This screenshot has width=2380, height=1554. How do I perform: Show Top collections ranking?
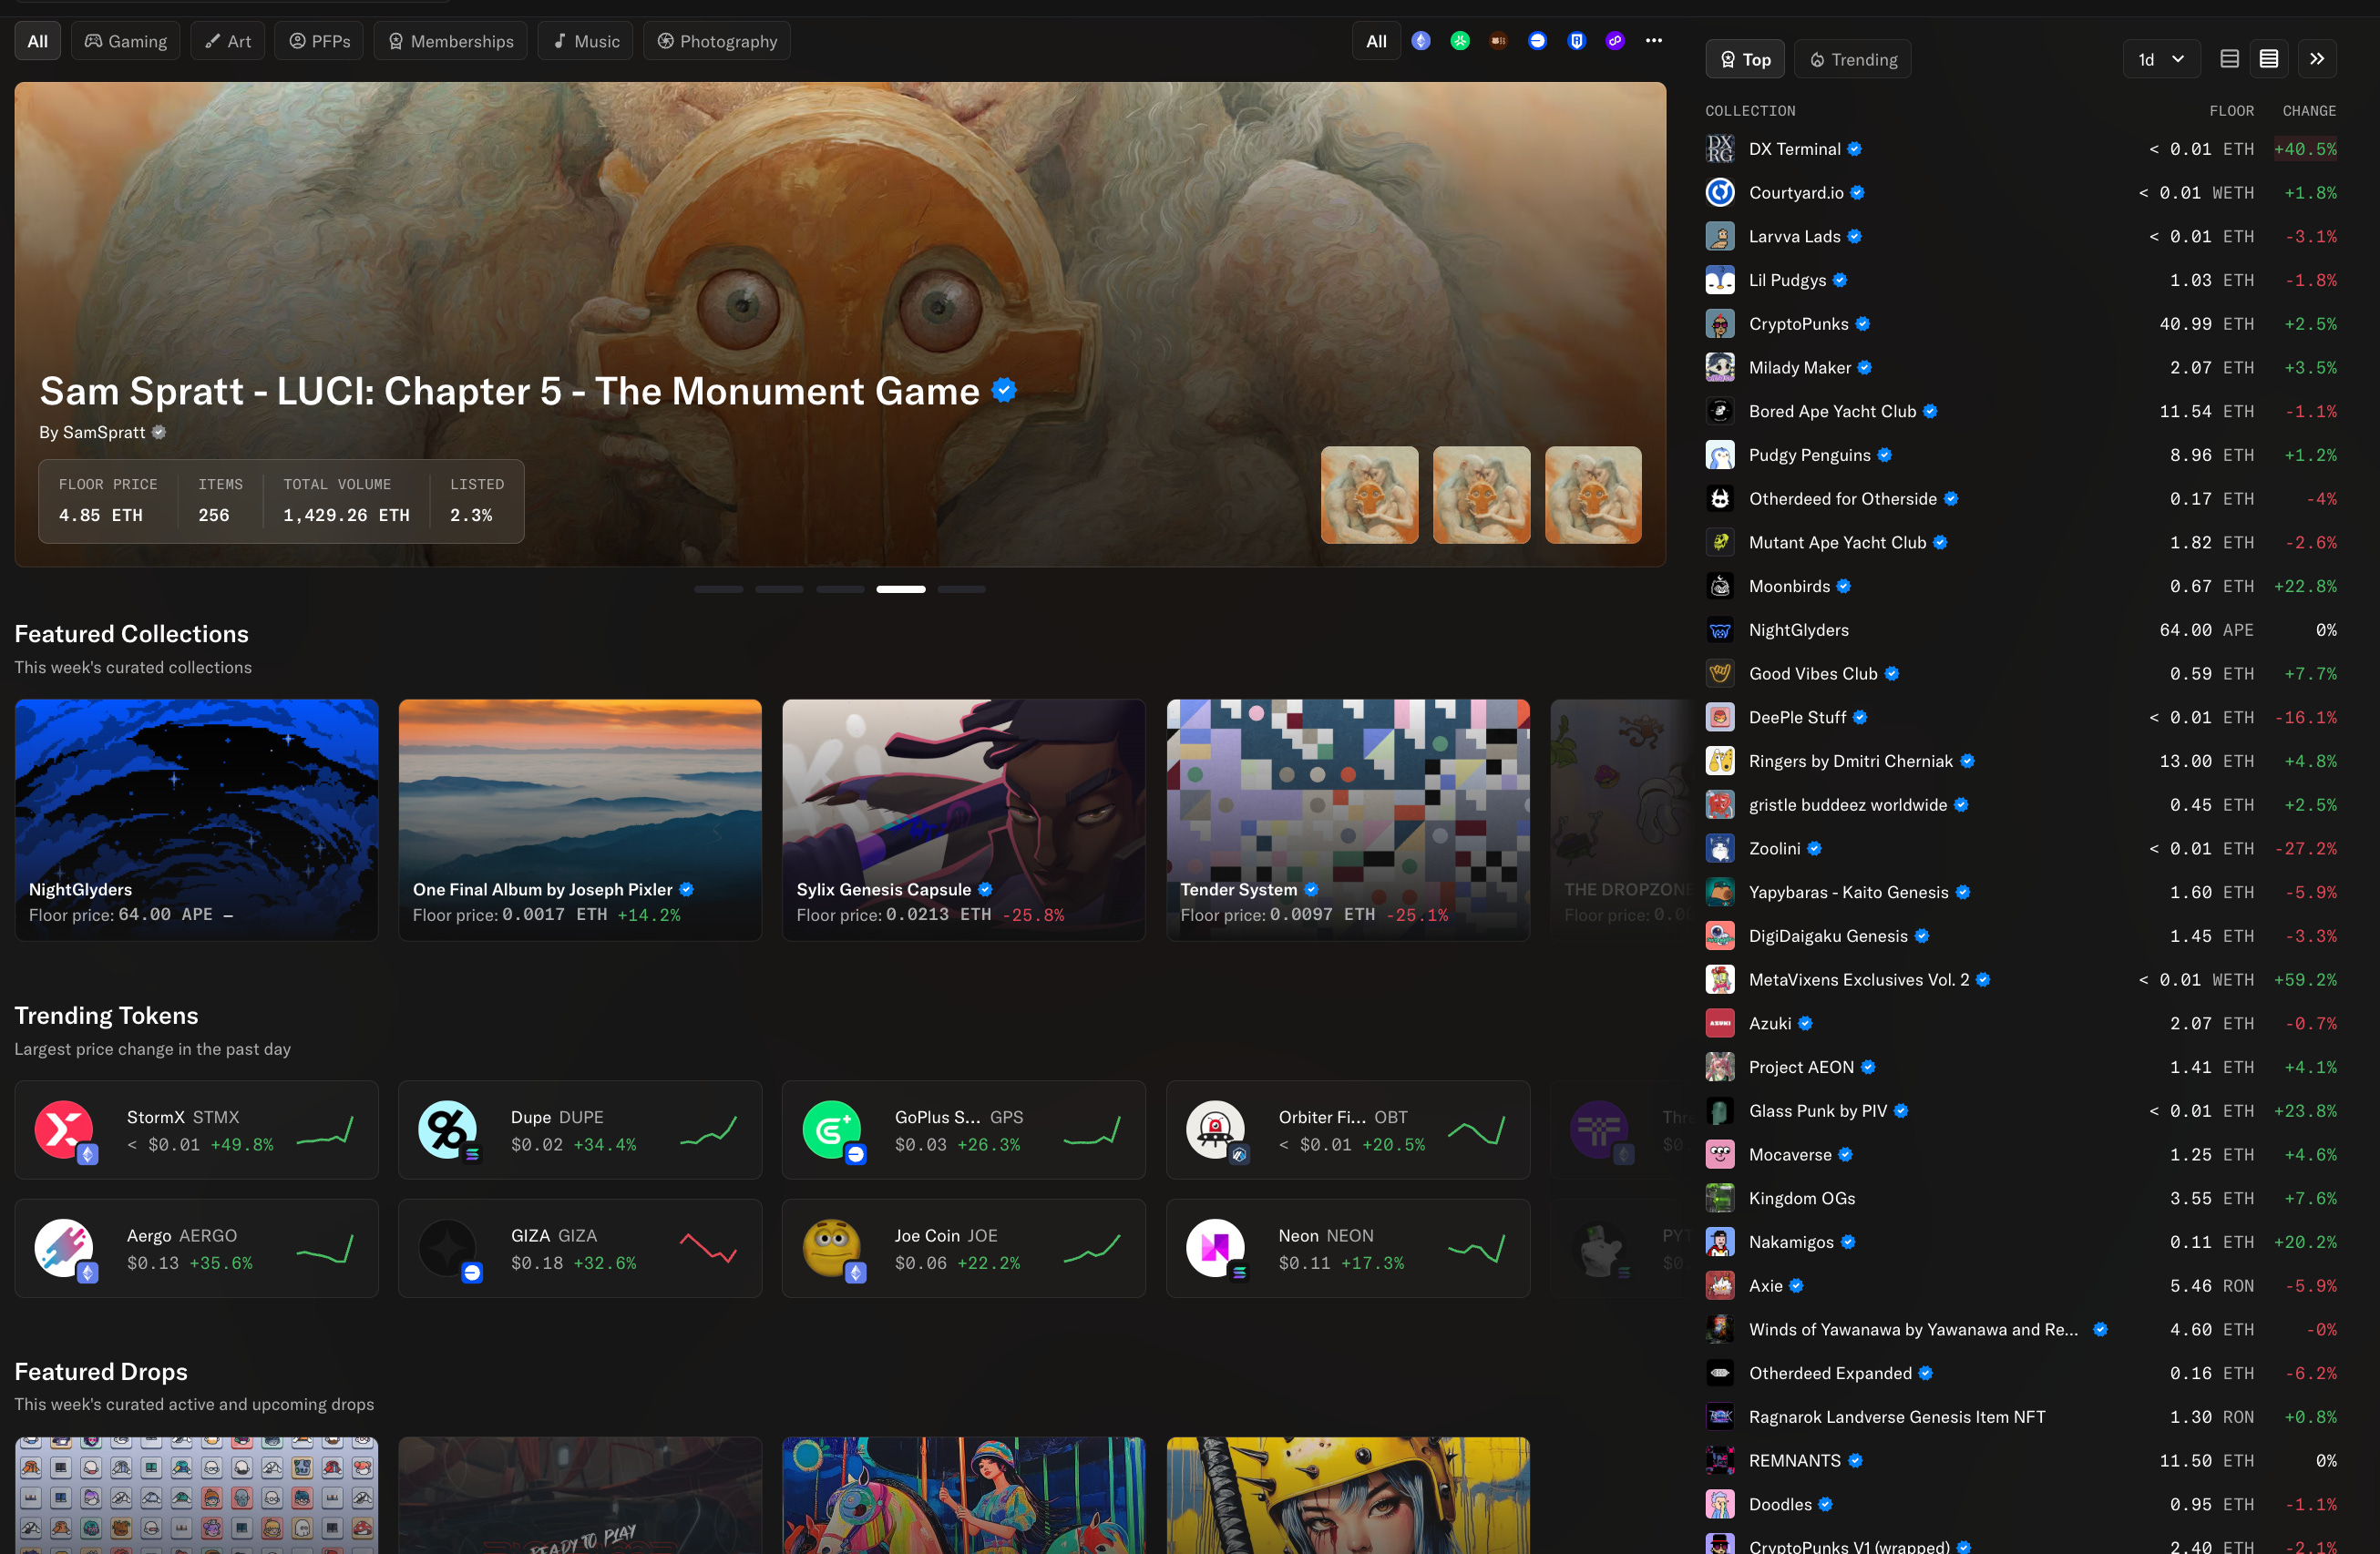tap(1745, 59)
